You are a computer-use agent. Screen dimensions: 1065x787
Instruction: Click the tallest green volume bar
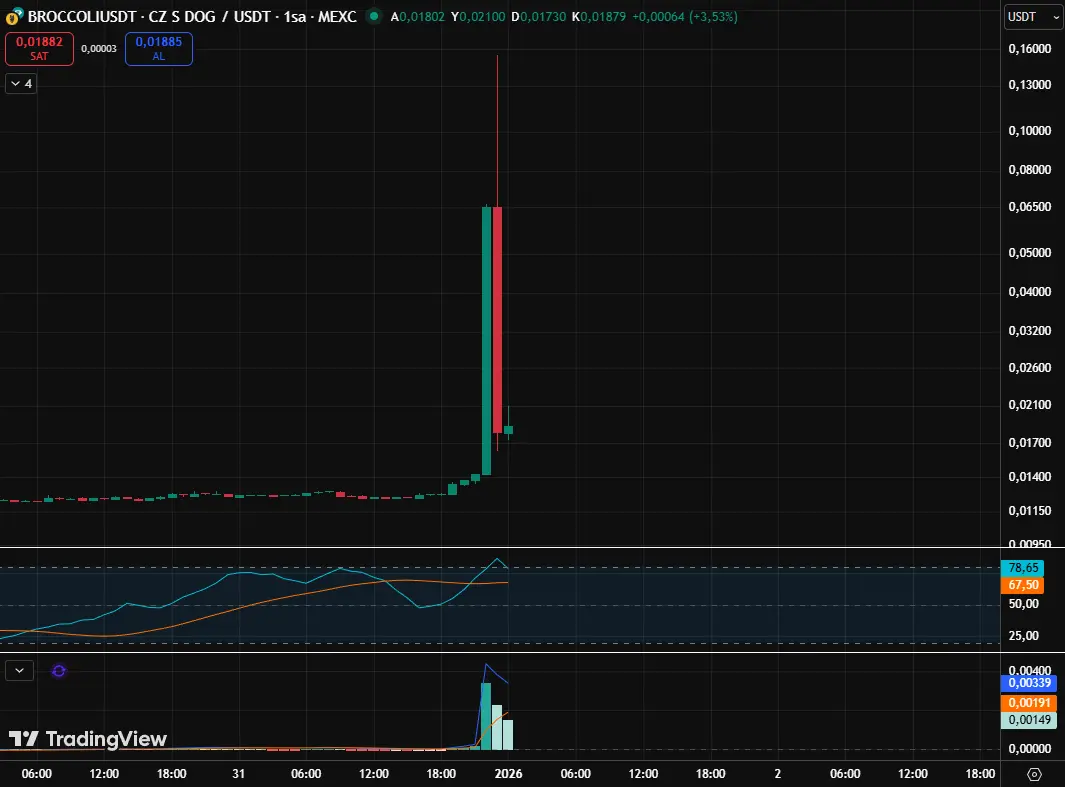pyautogui.click(x=486, y=716)
